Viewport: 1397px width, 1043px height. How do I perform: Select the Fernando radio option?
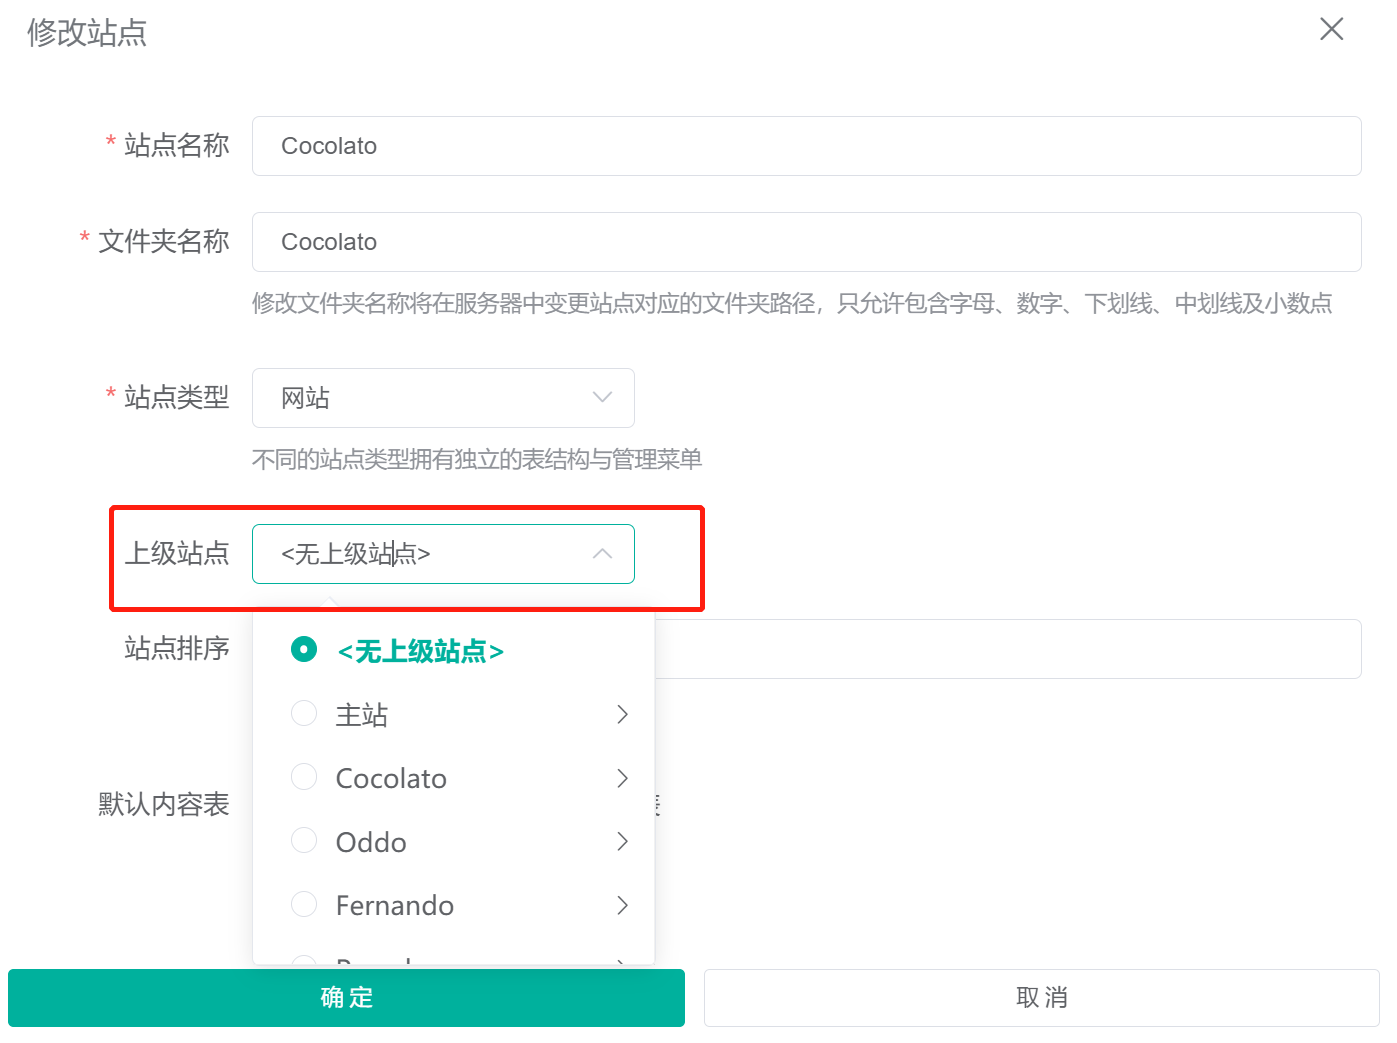(304, 904)
